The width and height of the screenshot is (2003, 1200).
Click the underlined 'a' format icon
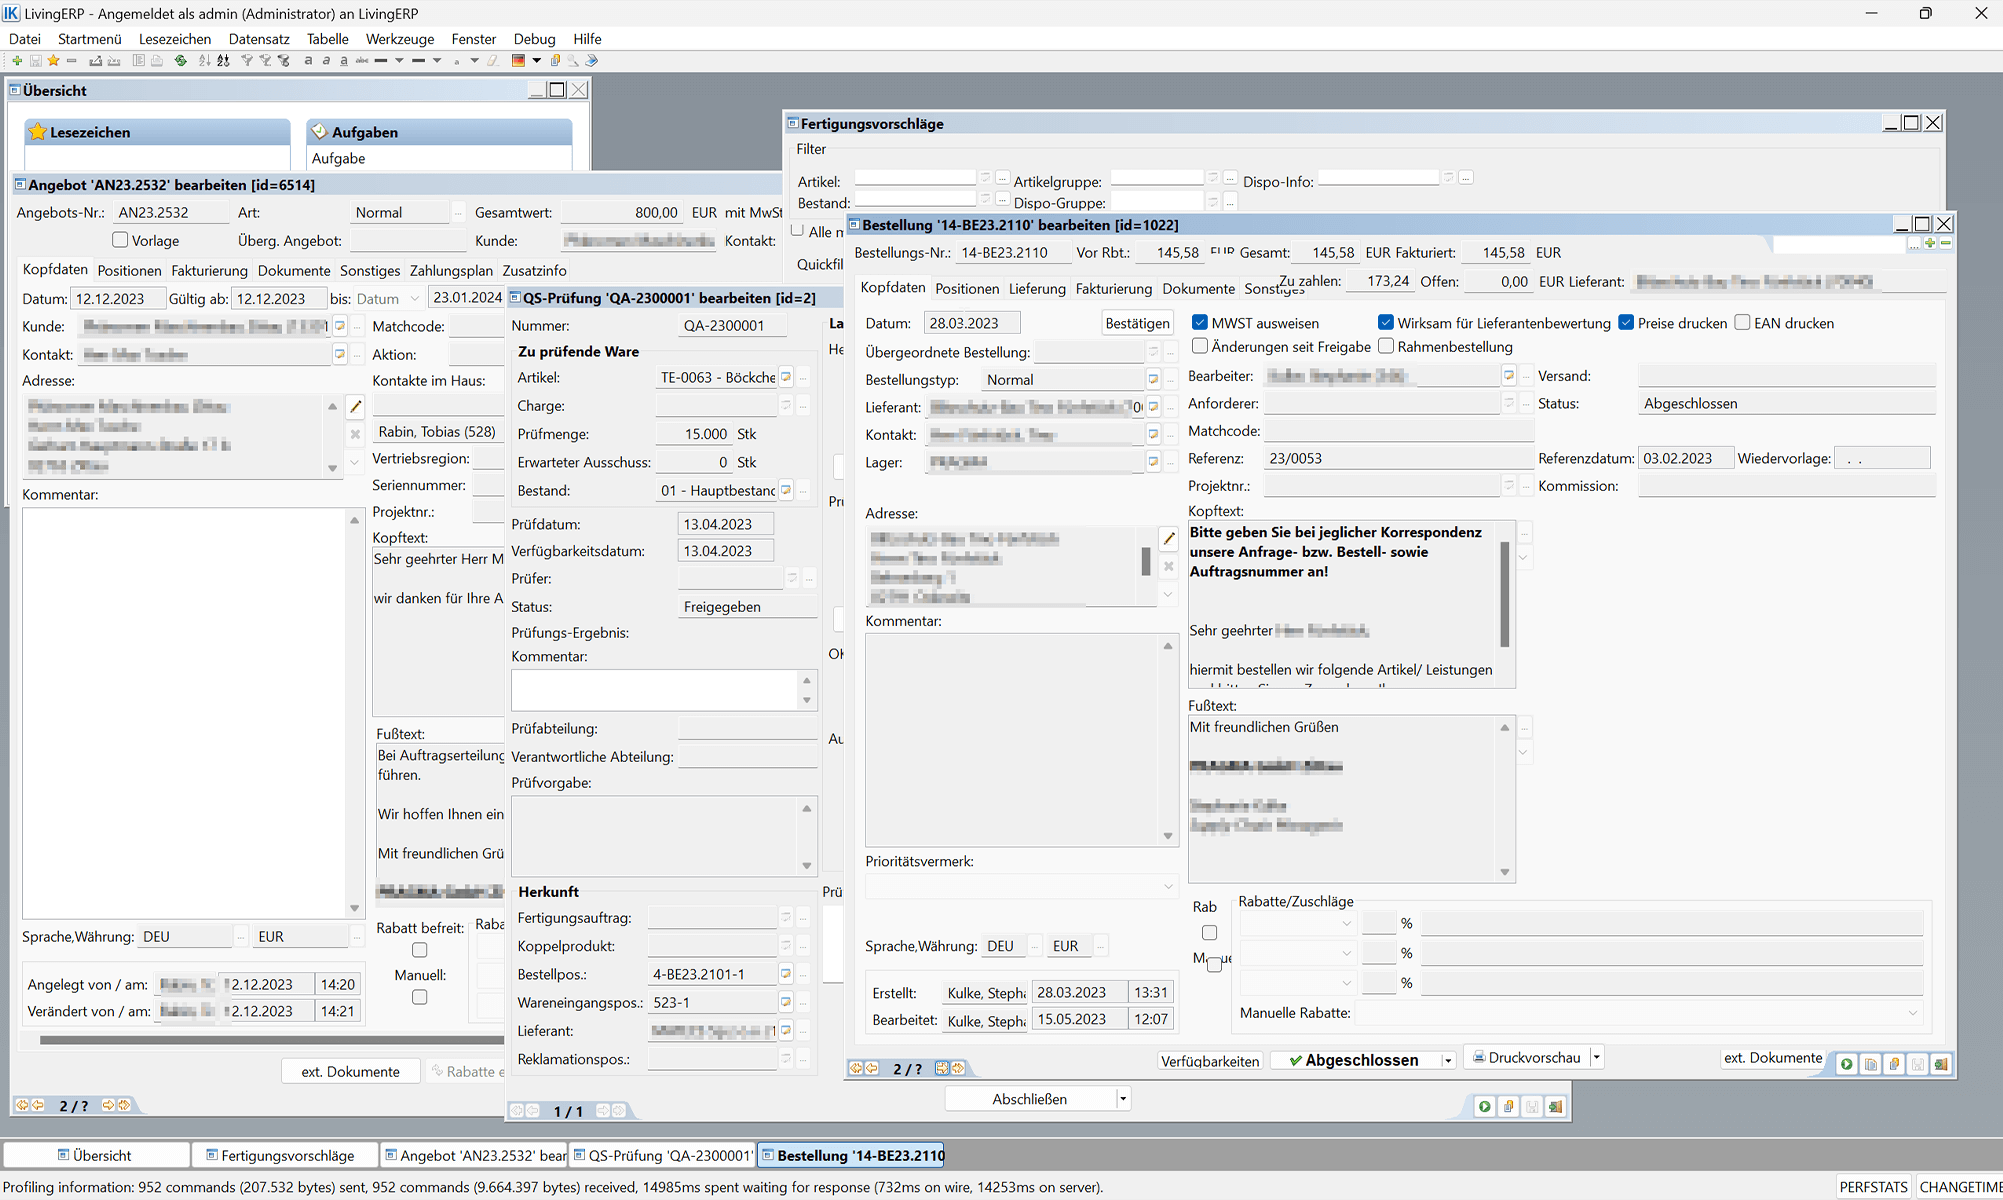point(344,61)
